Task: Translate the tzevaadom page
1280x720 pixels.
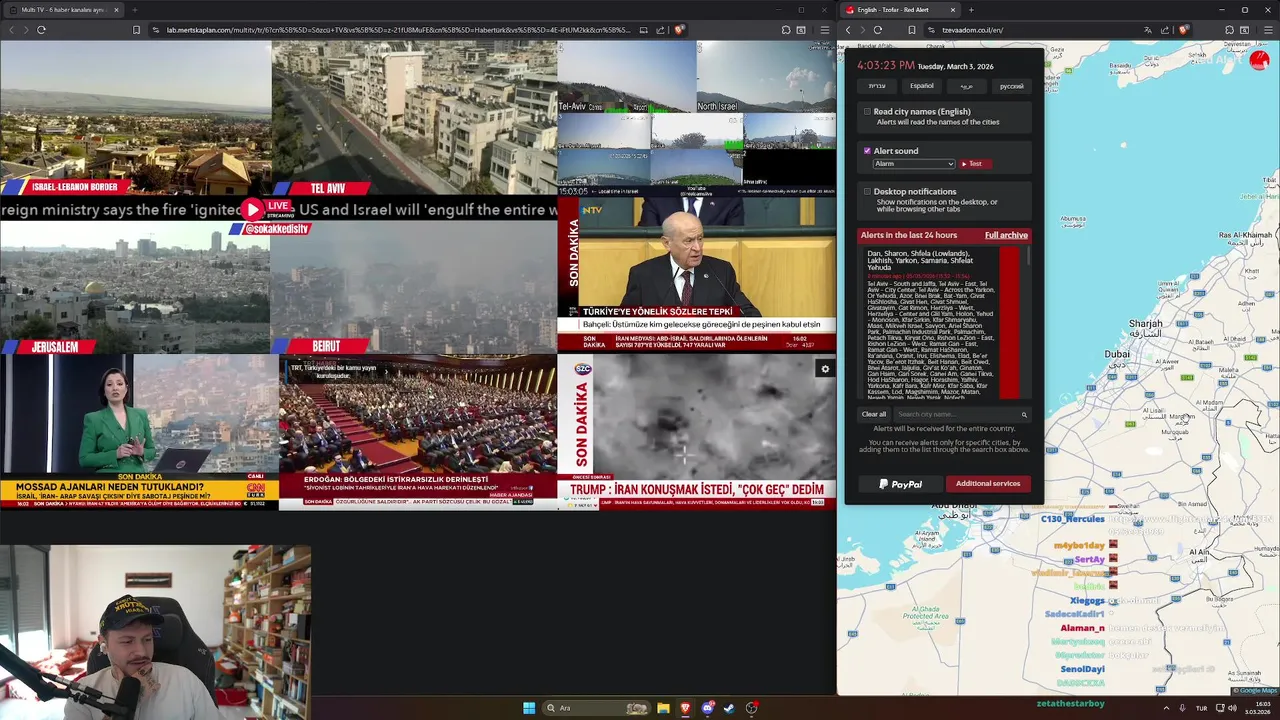Action: (x=1147, y=30)
